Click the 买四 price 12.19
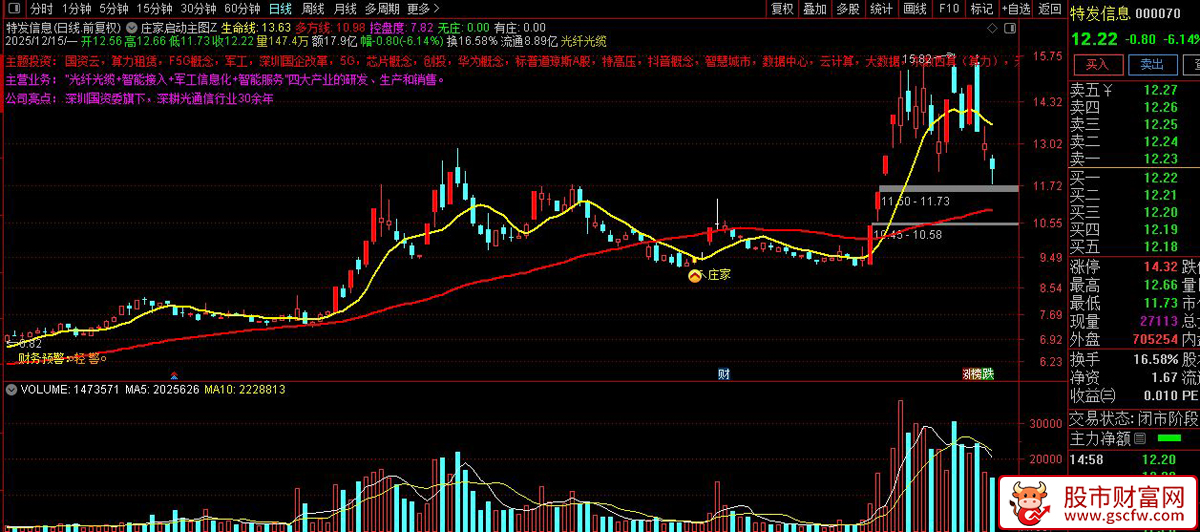Screen dimensions: 1200x532 (x=1161, y=229)
